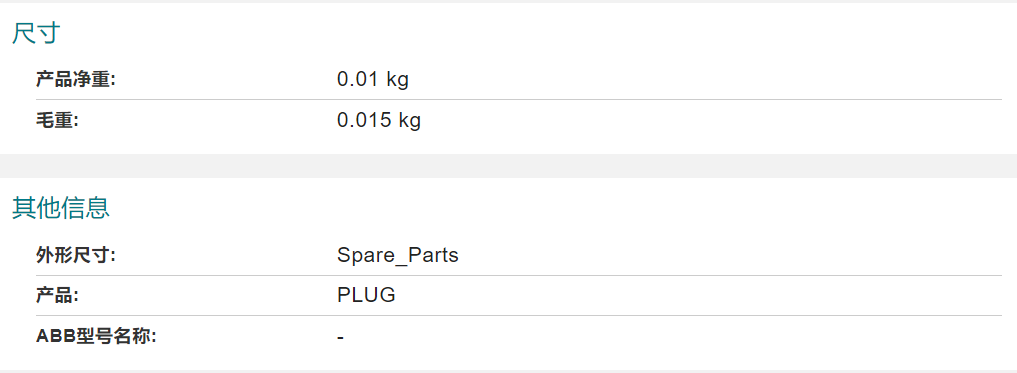Image resolution: width=1017 pixels, height=373 pixels.
Task: Select the 产品 field label
Action: (x=56, y=296)
